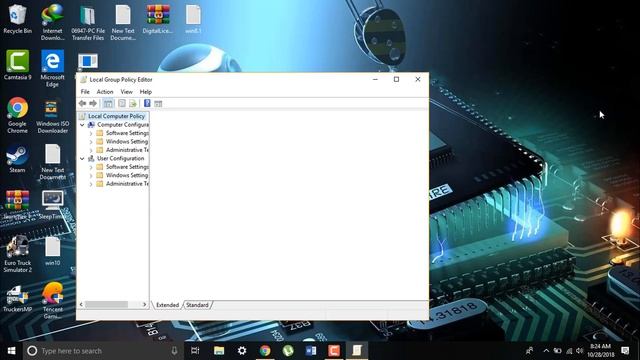Viewport: 640px width, 360px height.
Task: Click the Properties toolbar icon
Action: pyautogui.click(x=122, y=104)
